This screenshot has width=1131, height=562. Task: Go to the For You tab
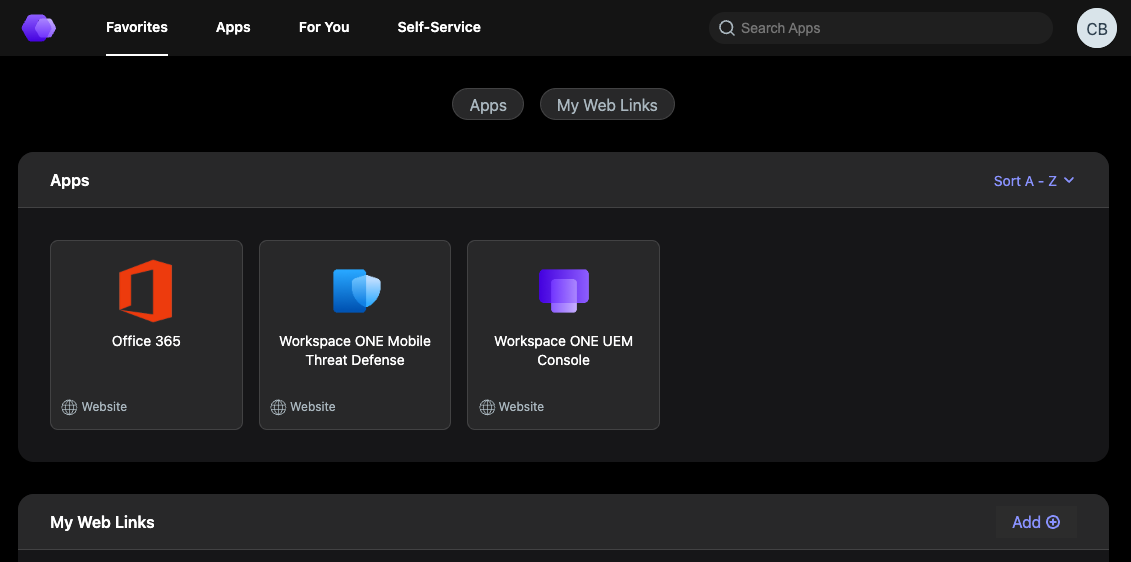coord(324,27)
